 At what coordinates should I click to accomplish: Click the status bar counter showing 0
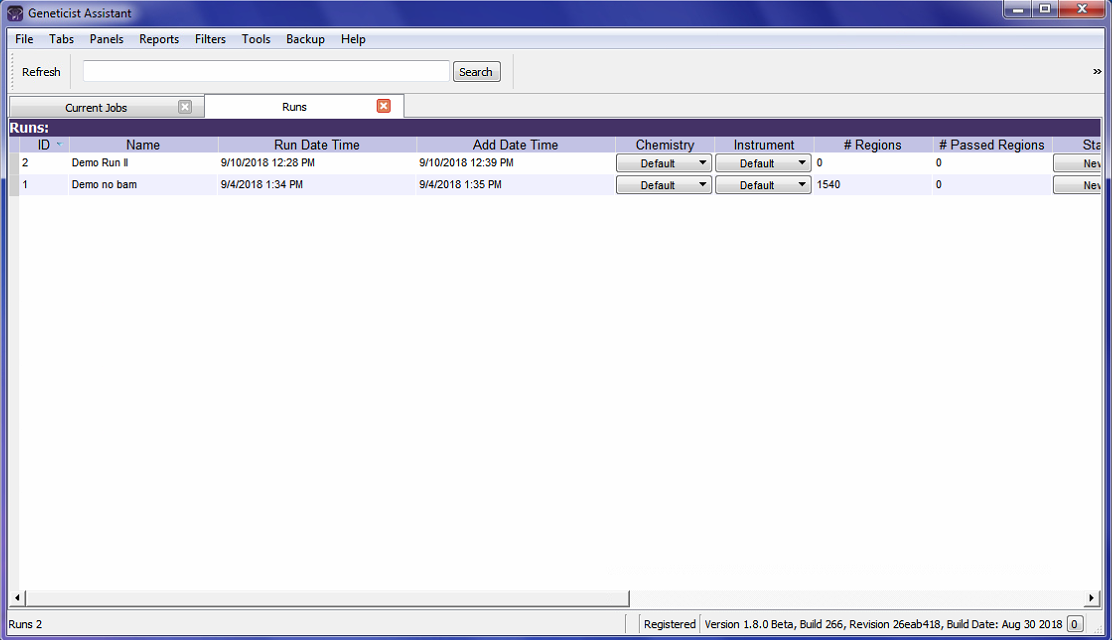[x=1074, y=624]
